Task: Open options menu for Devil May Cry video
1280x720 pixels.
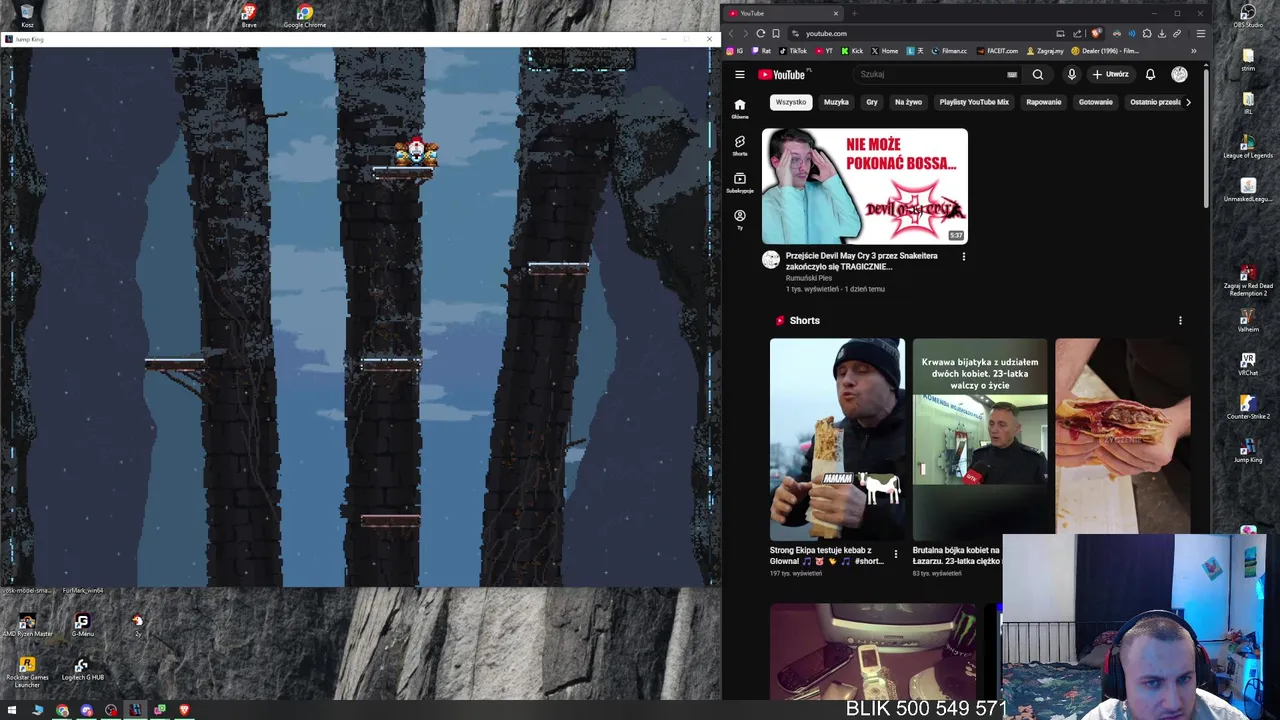Action: click(963, 257)
